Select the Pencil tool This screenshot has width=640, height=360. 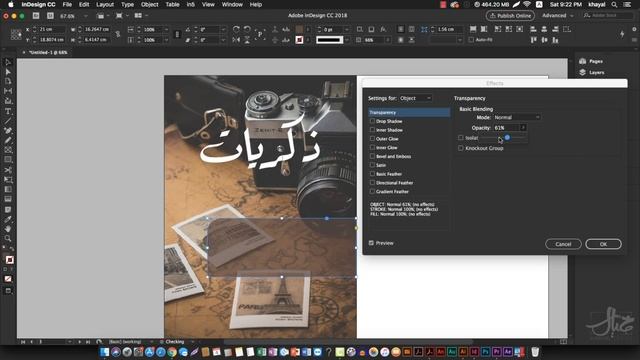[x=8, y=140]
